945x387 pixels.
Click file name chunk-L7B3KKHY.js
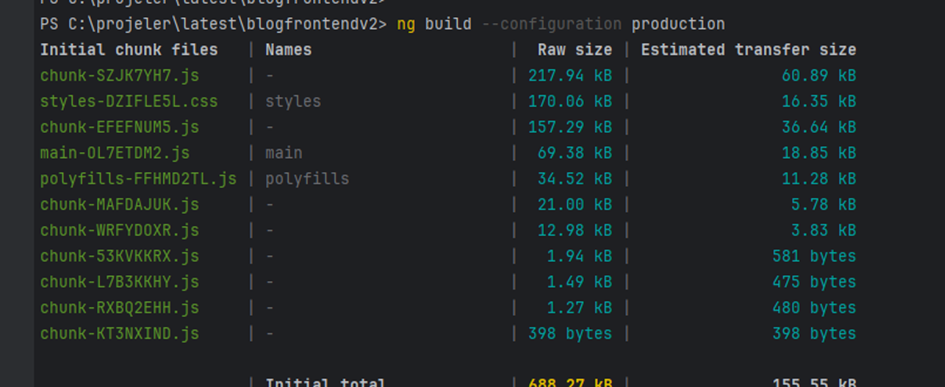(x=119, y=282)
